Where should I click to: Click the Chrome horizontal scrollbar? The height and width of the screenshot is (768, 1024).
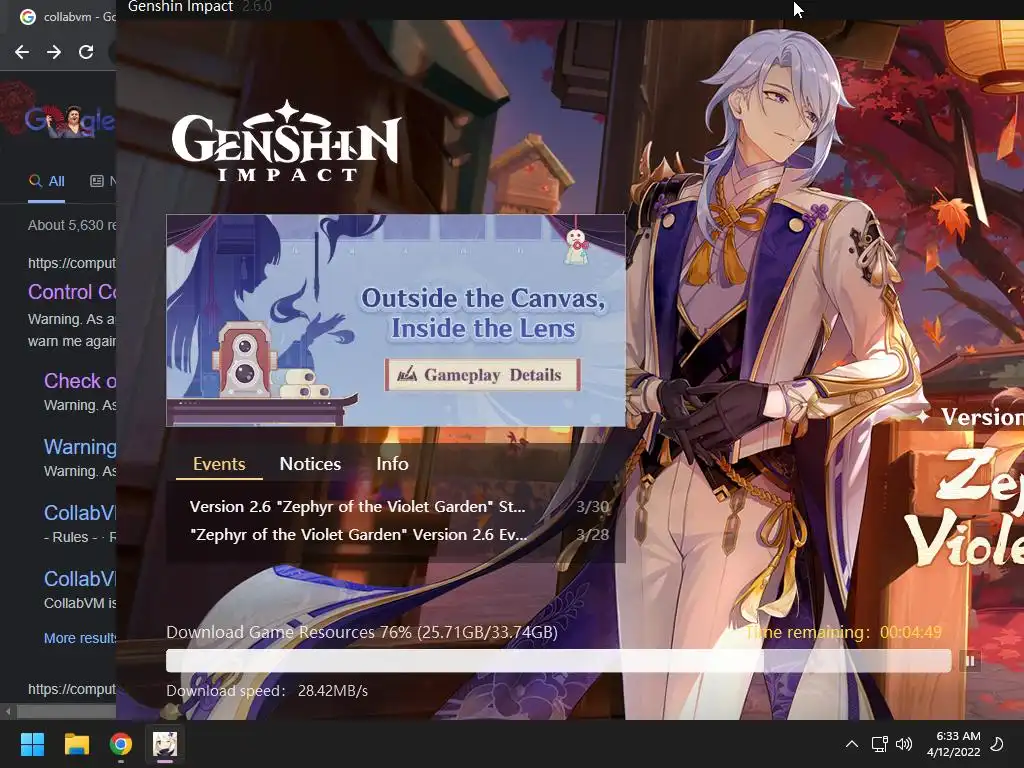(65, 711)
